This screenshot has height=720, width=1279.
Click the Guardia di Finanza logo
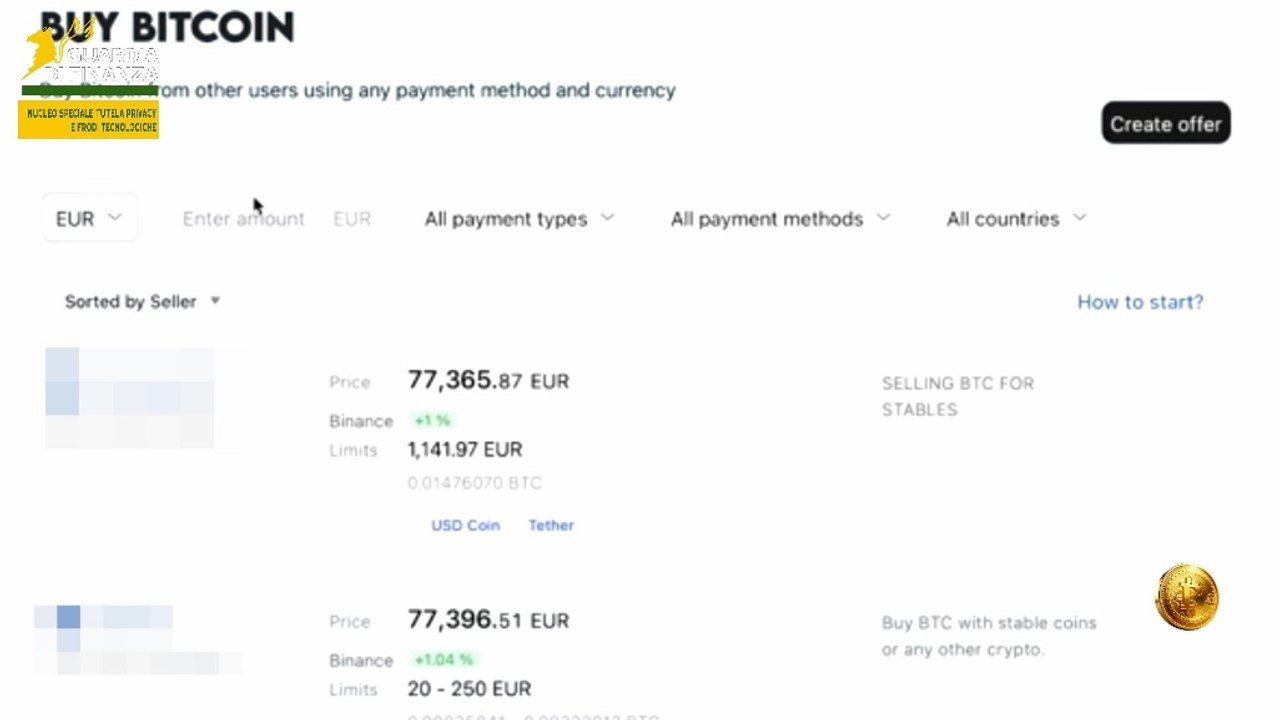(x=89, y=80)
